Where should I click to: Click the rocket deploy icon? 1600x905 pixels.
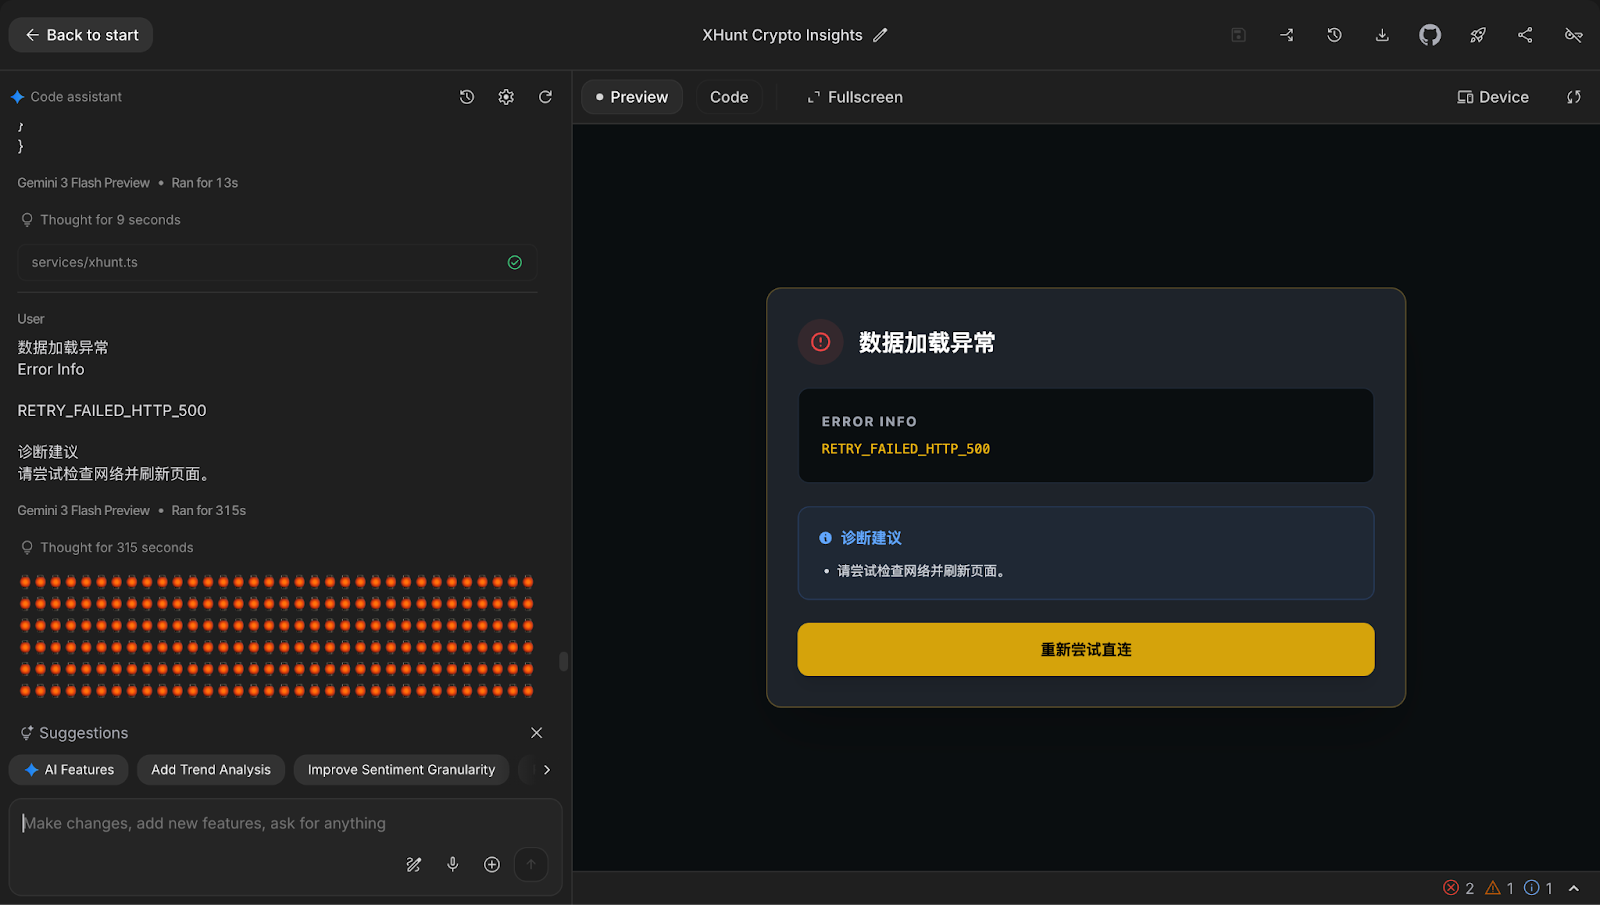tap(1477, 35)
